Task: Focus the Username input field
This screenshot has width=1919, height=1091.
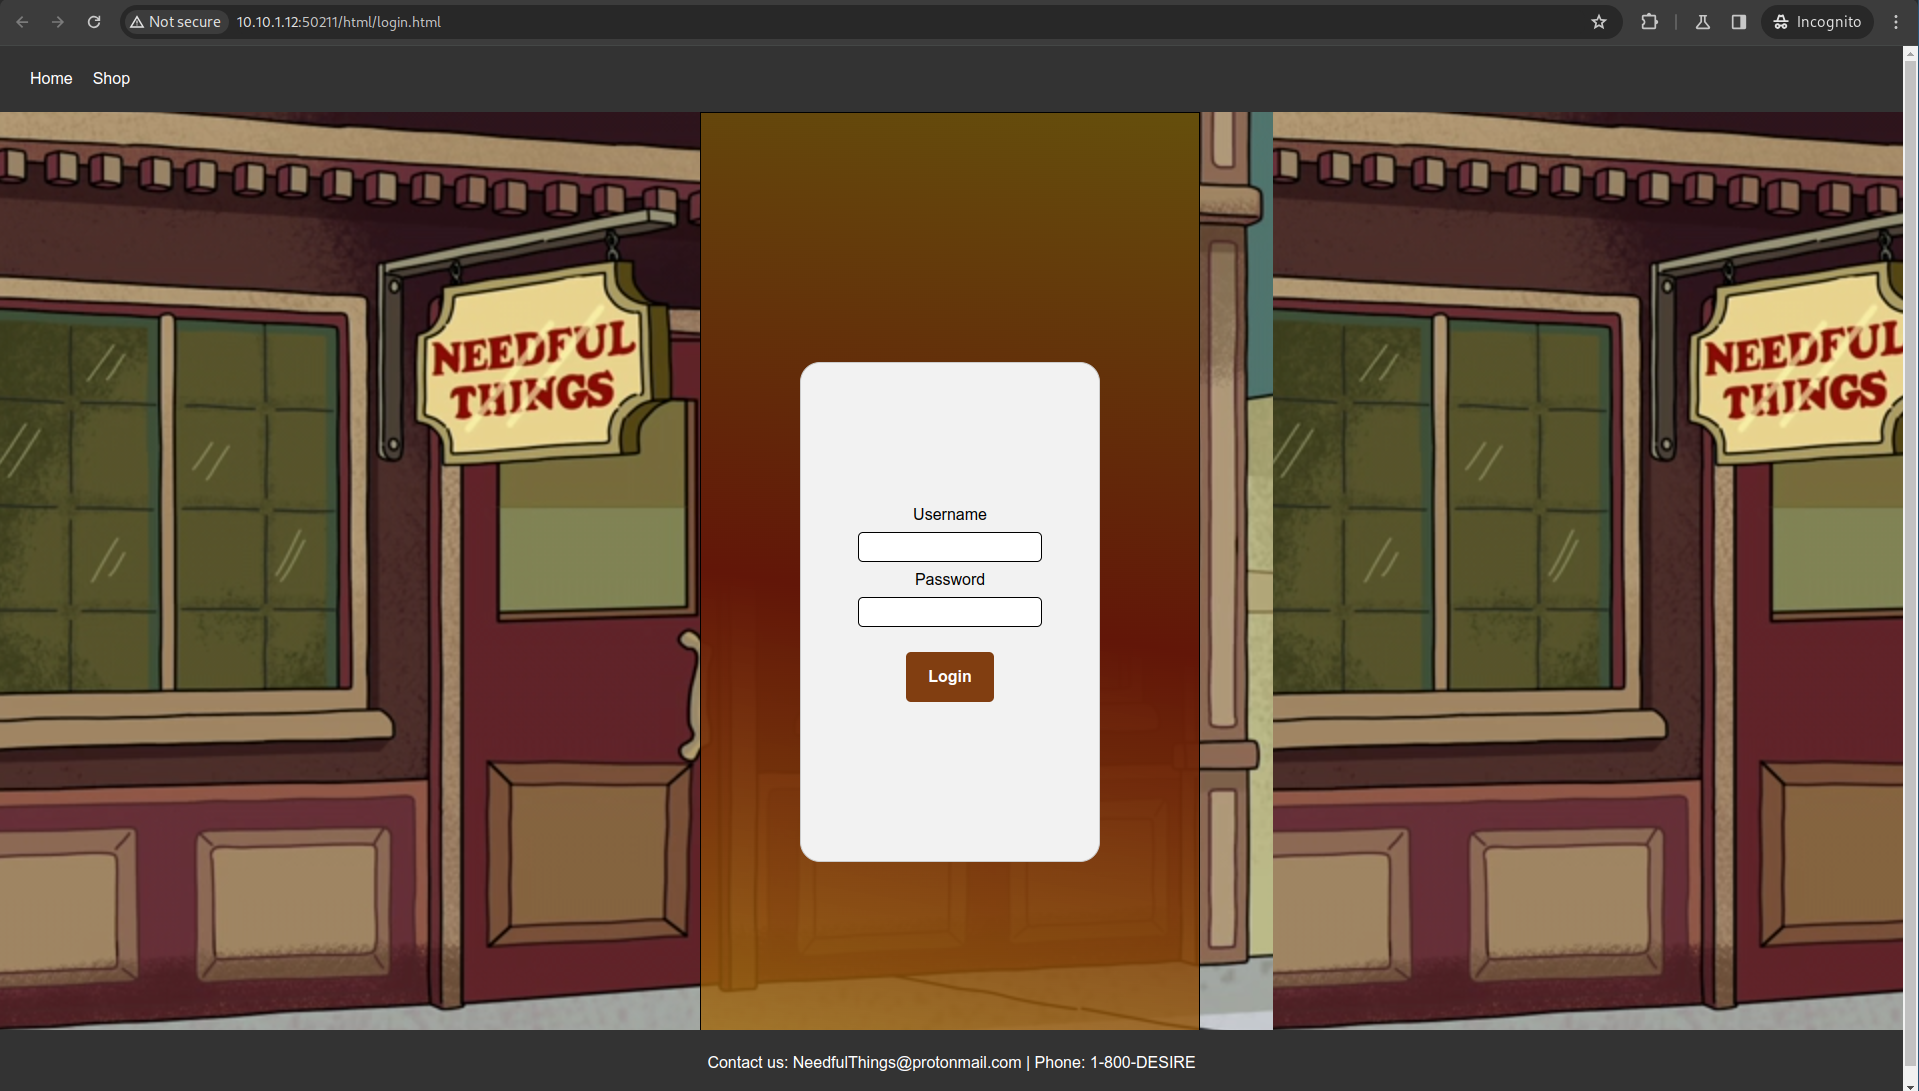Action: 950,547
